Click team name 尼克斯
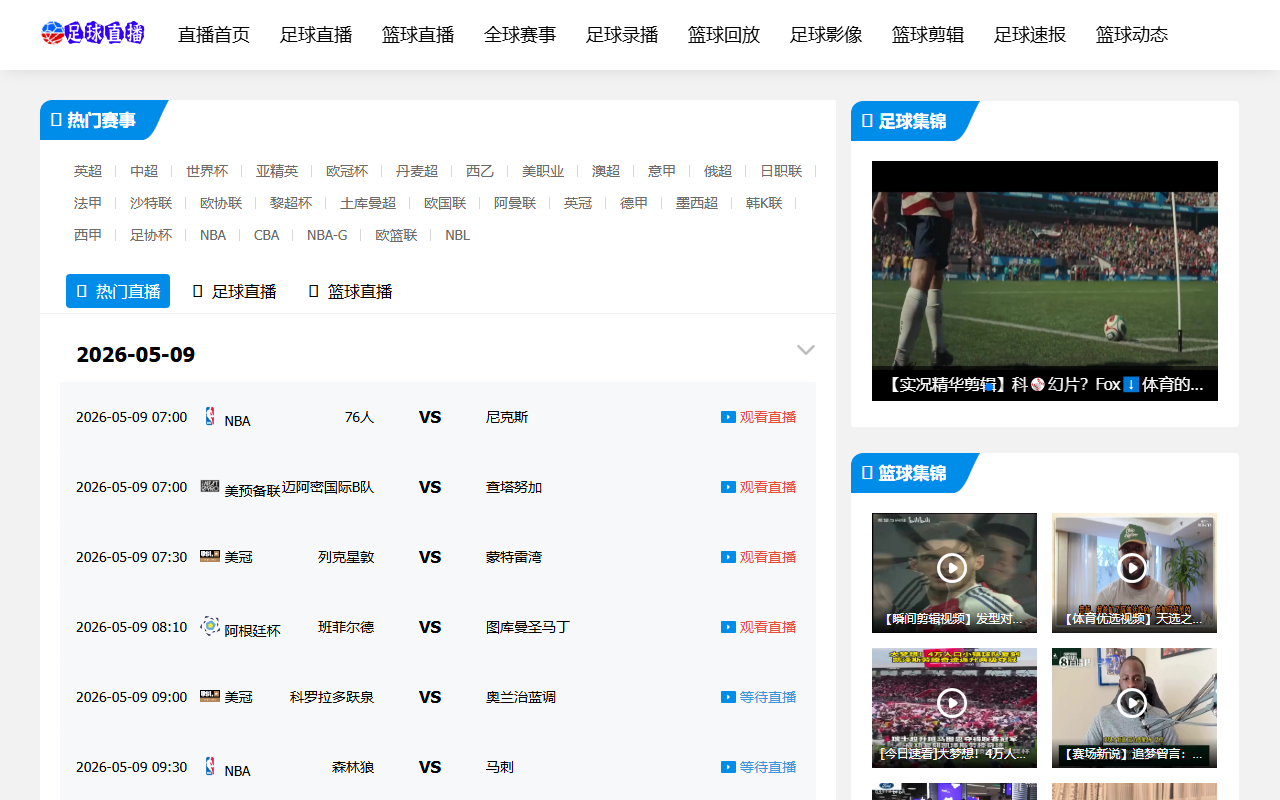Viewport: 1280px width, 800px height. [507, 417]
